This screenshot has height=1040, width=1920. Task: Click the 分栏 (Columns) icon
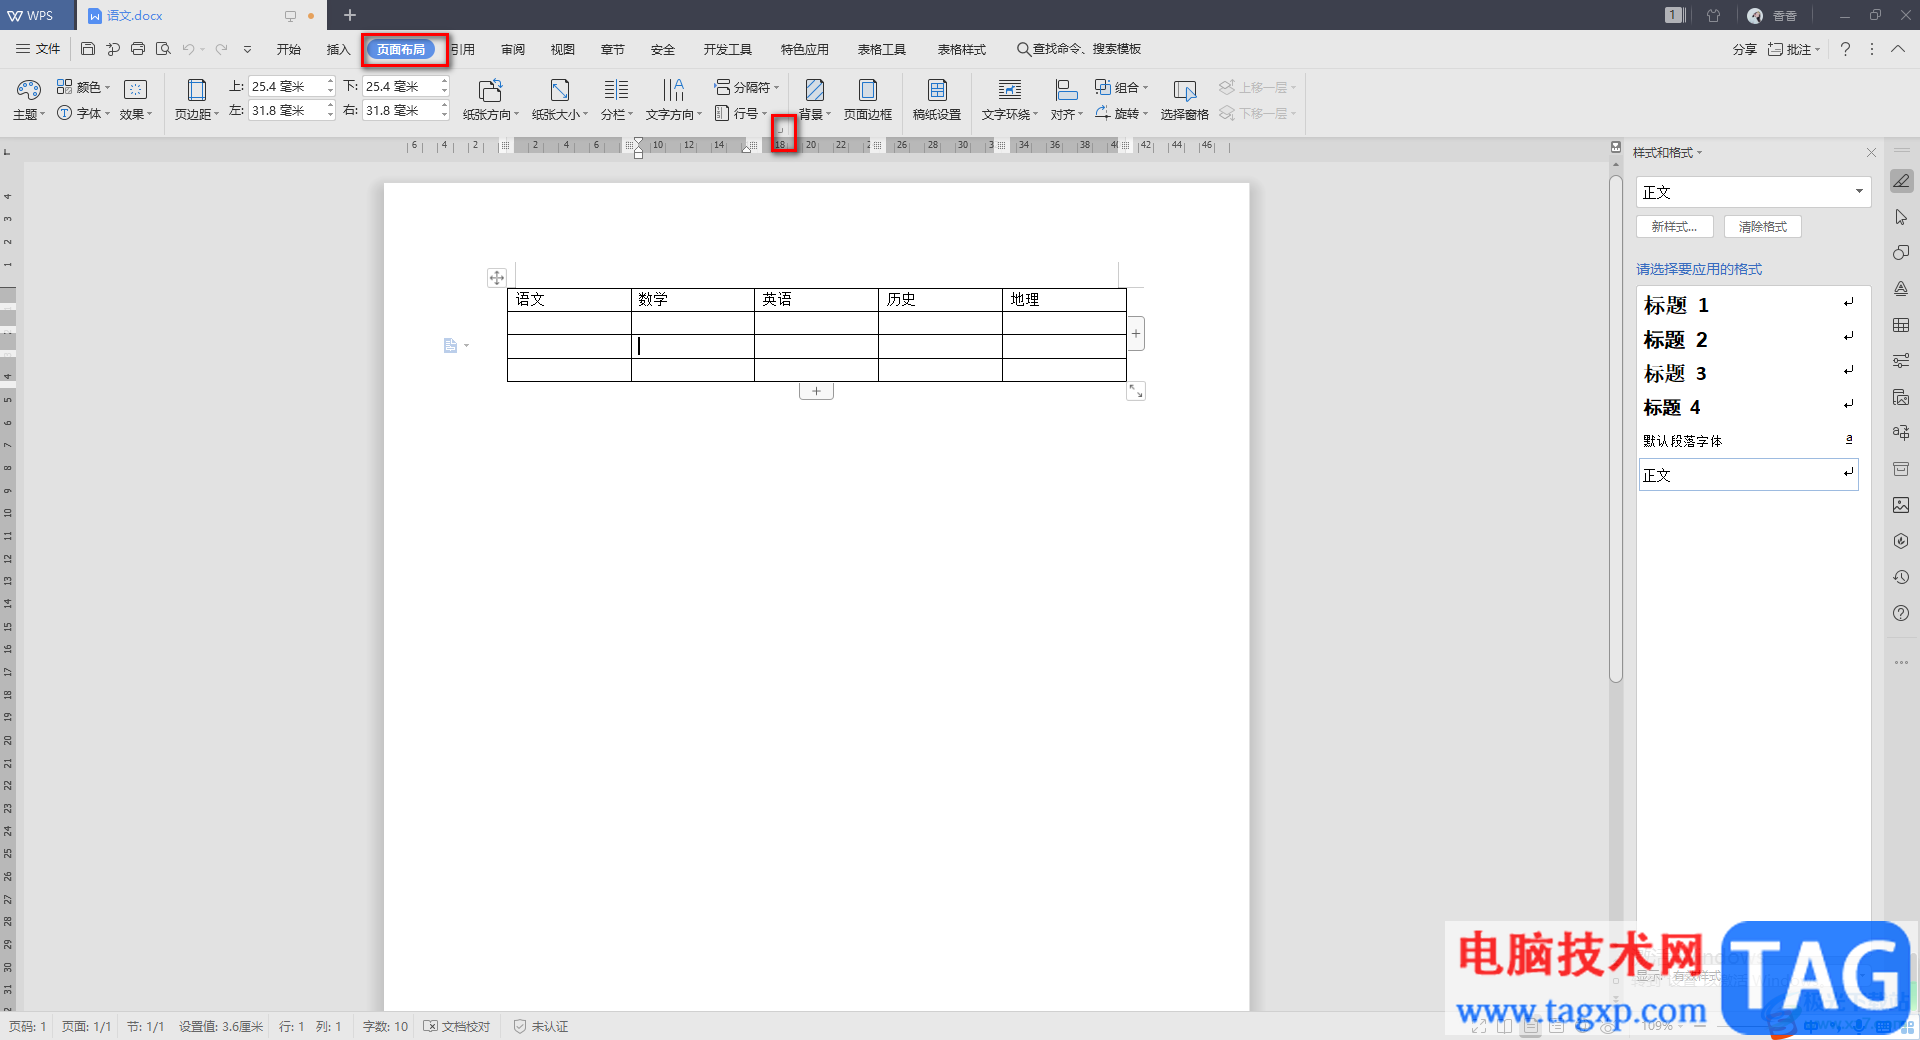click(x=616, y=90)
